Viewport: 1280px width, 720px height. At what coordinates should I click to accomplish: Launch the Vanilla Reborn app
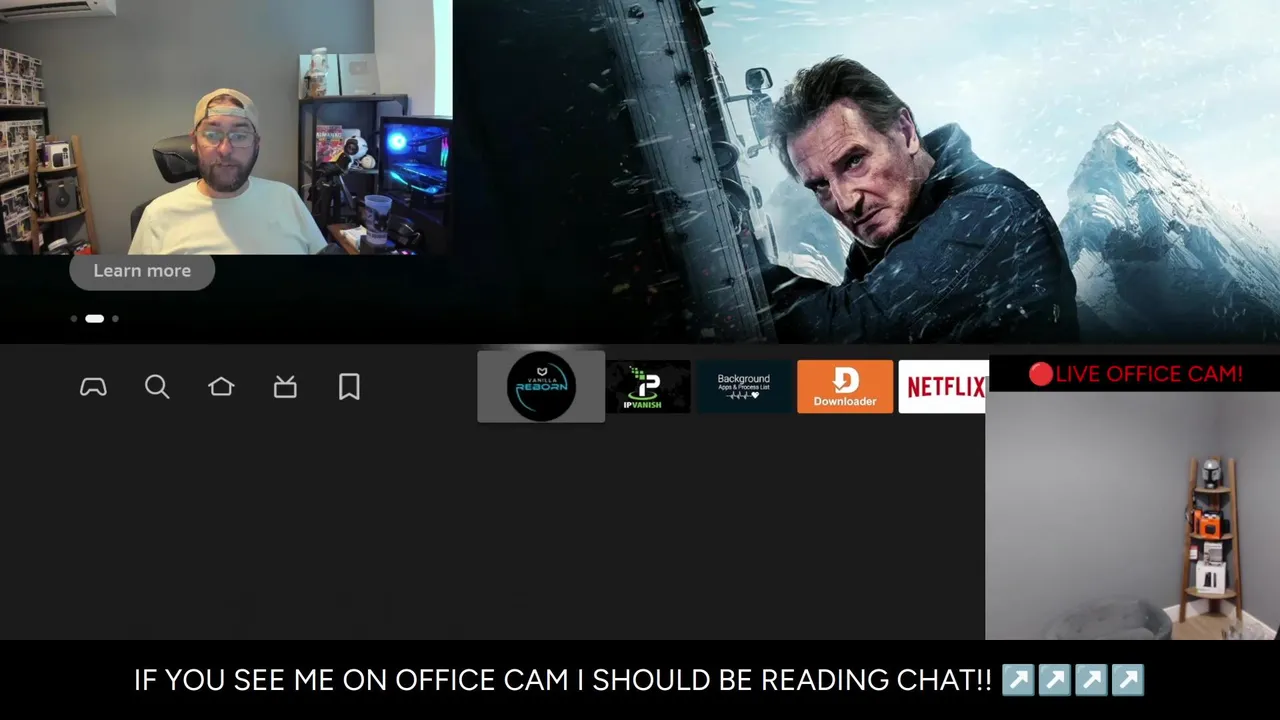pyautogui.click(x=541, y=386)
